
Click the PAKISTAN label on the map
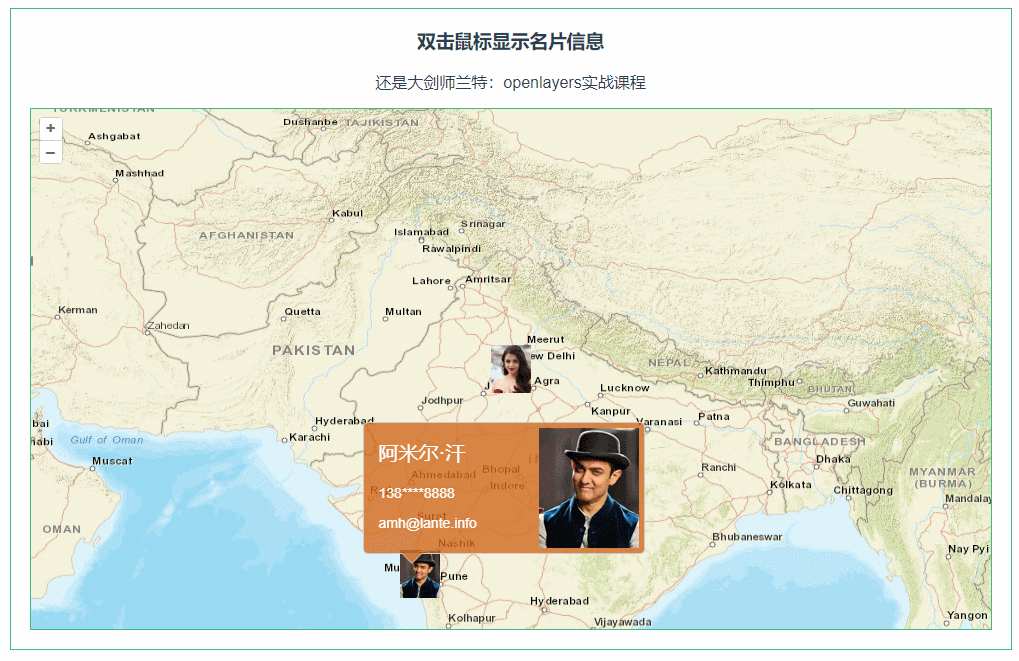pos(313,350)
